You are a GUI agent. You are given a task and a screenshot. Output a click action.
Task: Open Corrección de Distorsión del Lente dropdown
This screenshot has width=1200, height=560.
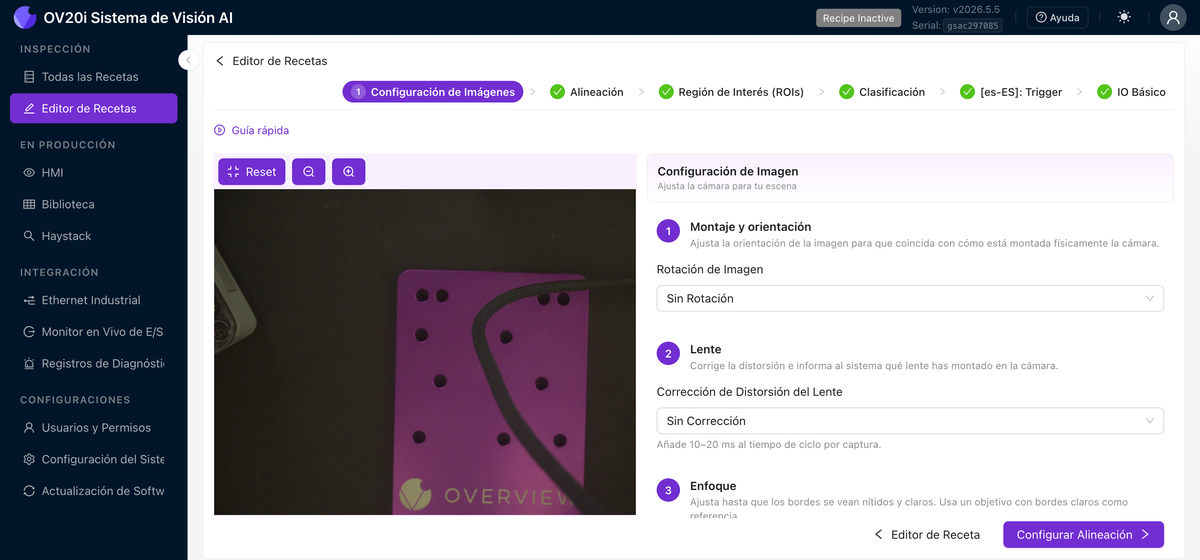[910, 421]
